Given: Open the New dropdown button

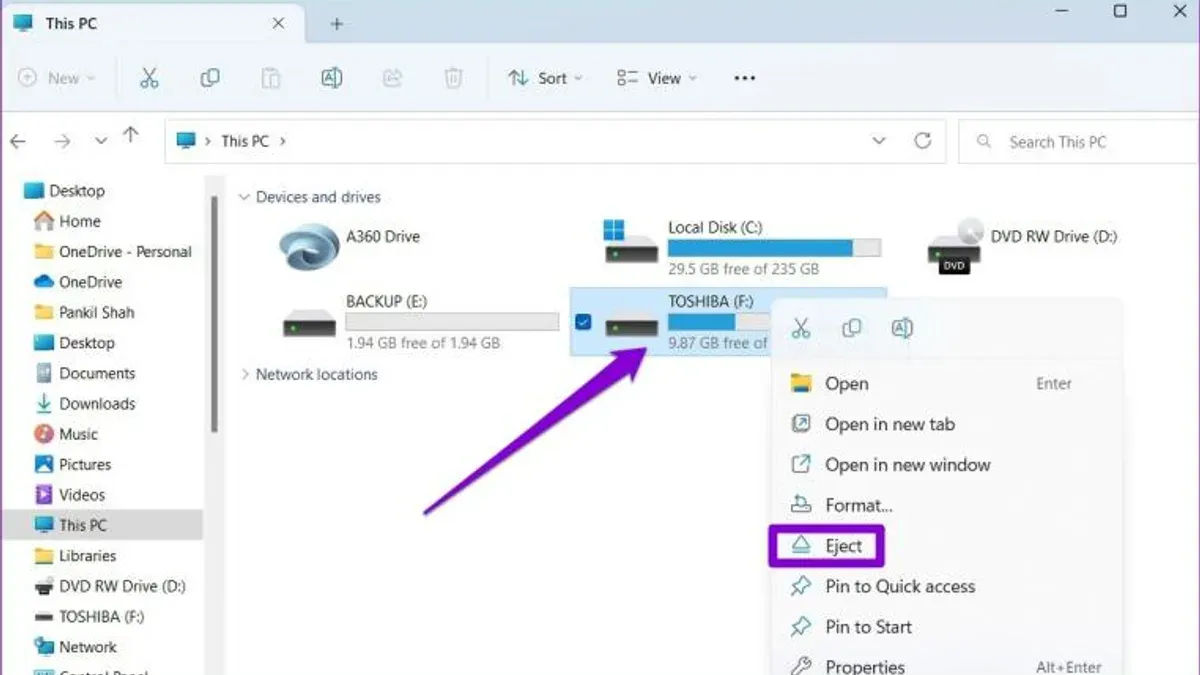Looking at the screenshot, I should (x=57, y=78).
